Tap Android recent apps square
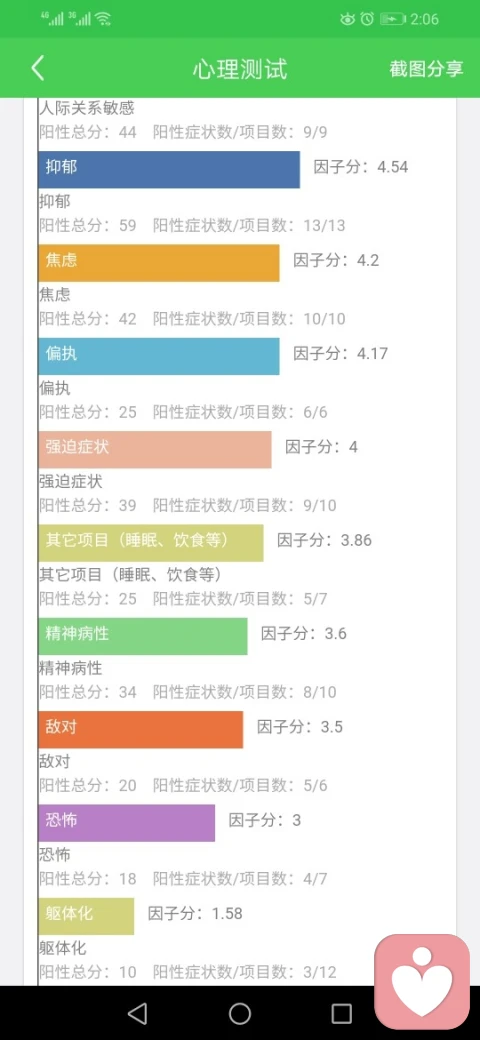Image resolution: width=480 pixels, height=1040 pixels. click(x=341, y=1013)
